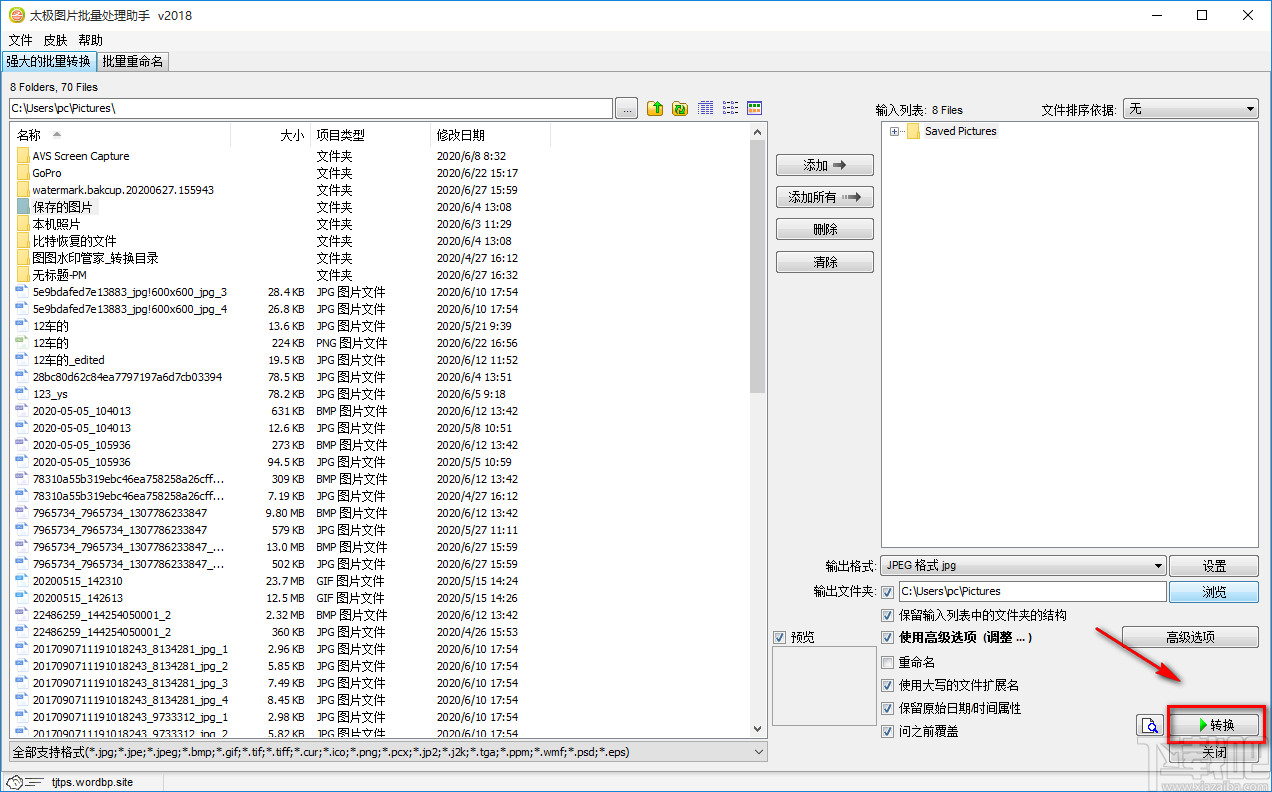The height and width of the screenshot is (792, 1272).
Task: Toggle the output folder checkbox
Action: tap(887, 592)
